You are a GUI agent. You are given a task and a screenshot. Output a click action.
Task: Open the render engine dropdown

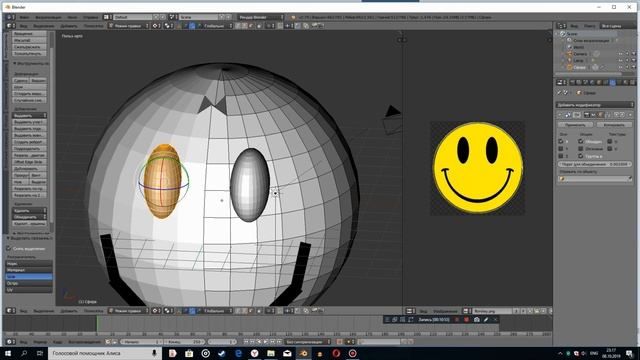click(x=260, y=17)
